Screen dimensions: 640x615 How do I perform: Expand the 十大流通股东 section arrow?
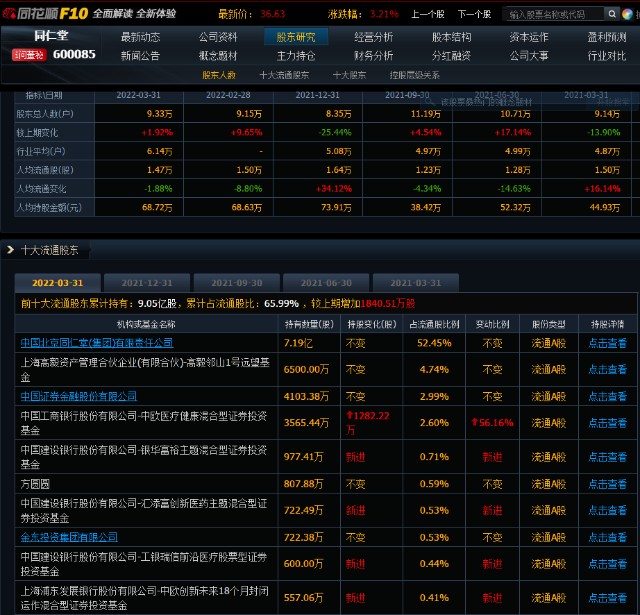point(11,250)
